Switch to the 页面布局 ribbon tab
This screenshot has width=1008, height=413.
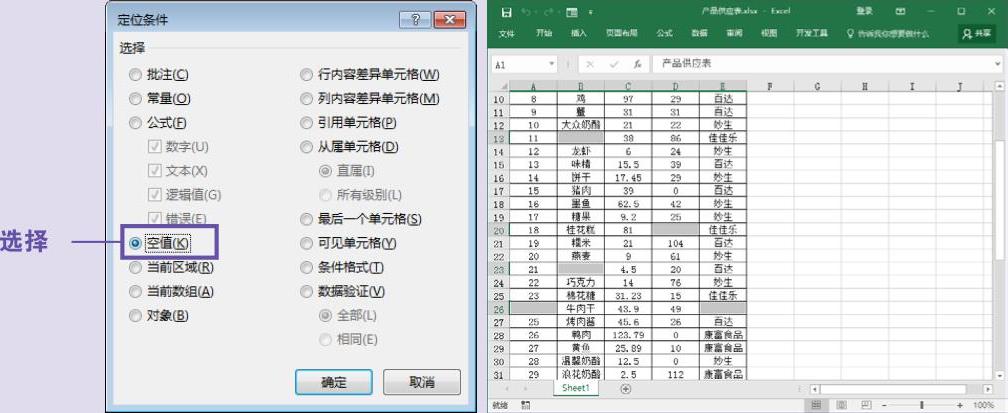tap(622, 33)
